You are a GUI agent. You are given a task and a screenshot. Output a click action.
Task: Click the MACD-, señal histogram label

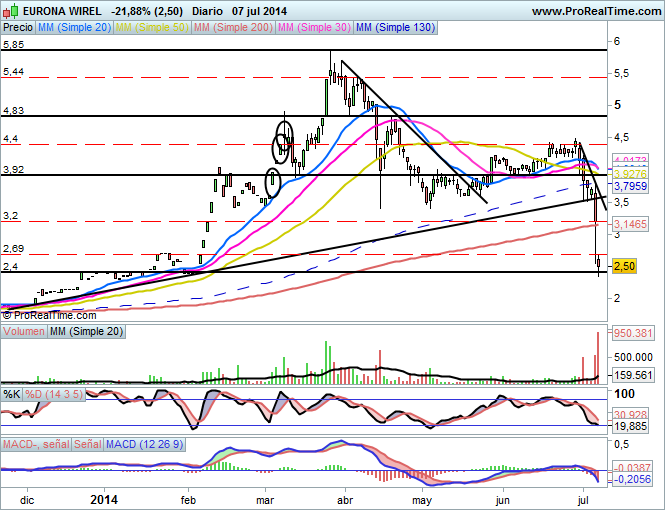pos(36,444)
